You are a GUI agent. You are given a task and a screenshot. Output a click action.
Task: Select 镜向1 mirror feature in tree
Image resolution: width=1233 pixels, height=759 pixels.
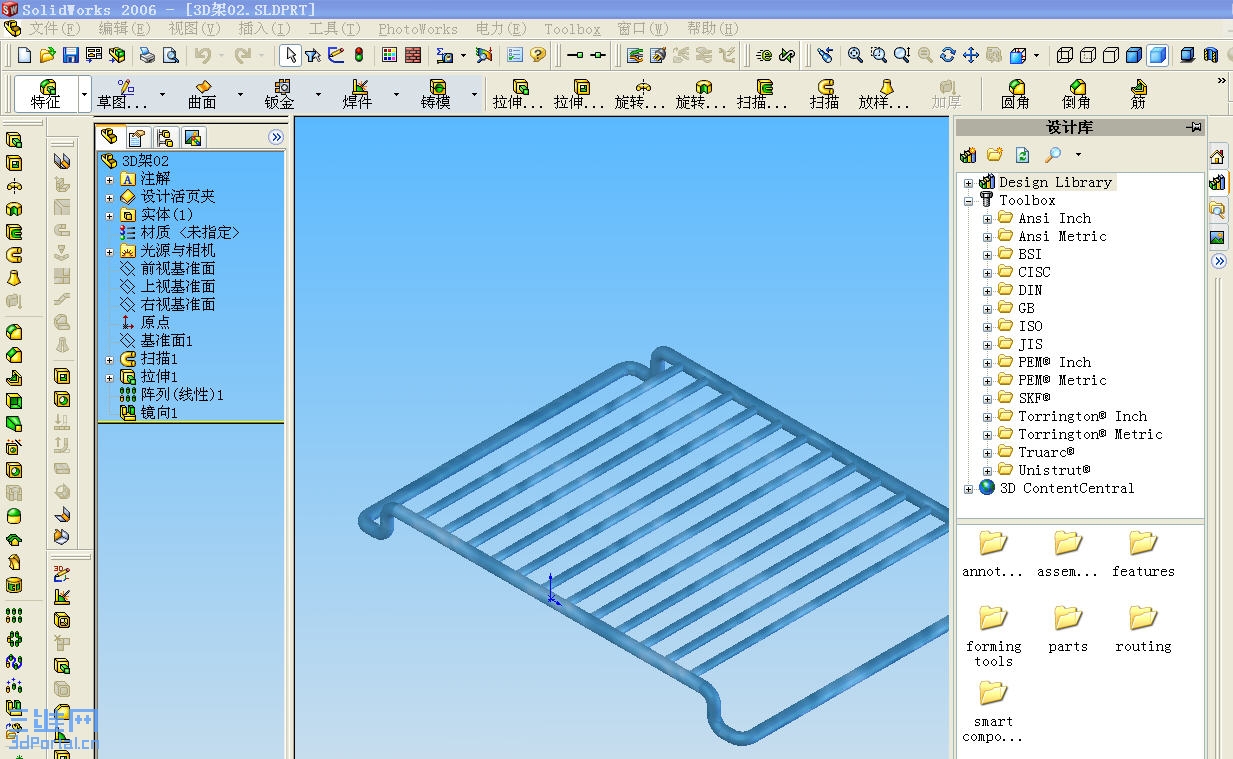(x=149, y=412)
